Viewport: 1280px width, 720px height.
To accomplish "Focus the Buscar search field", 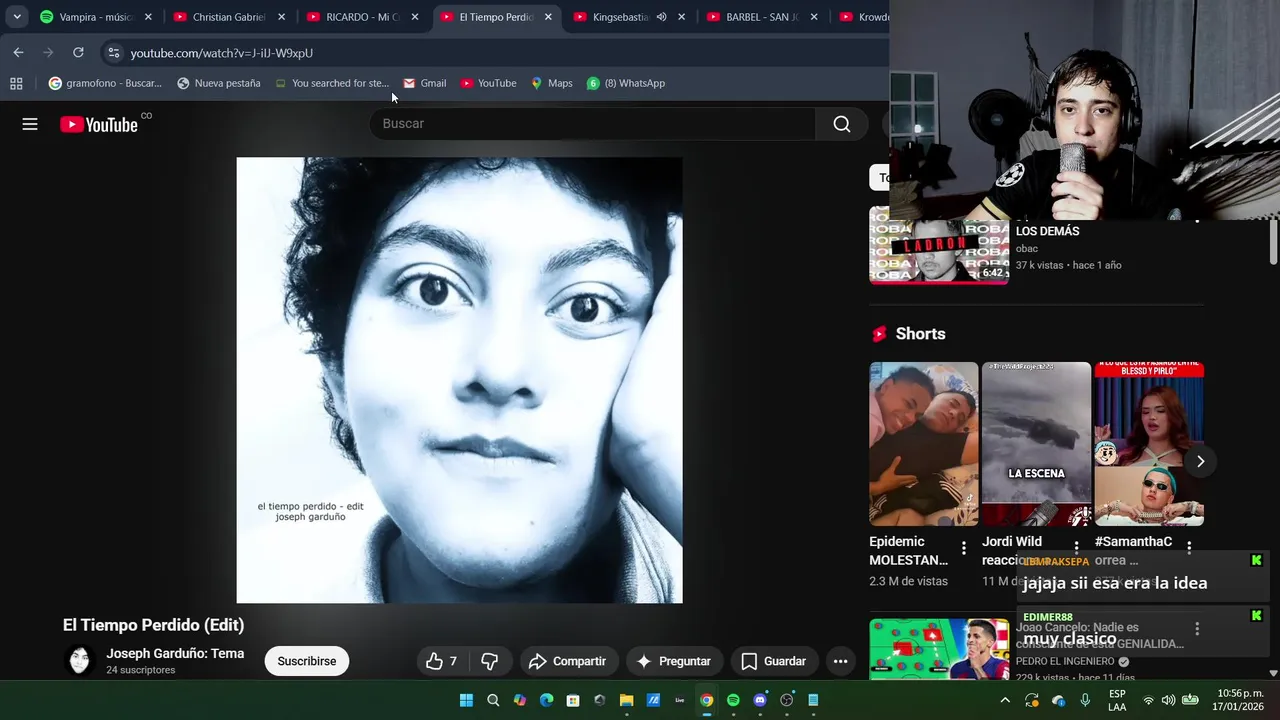I will 593,124.
